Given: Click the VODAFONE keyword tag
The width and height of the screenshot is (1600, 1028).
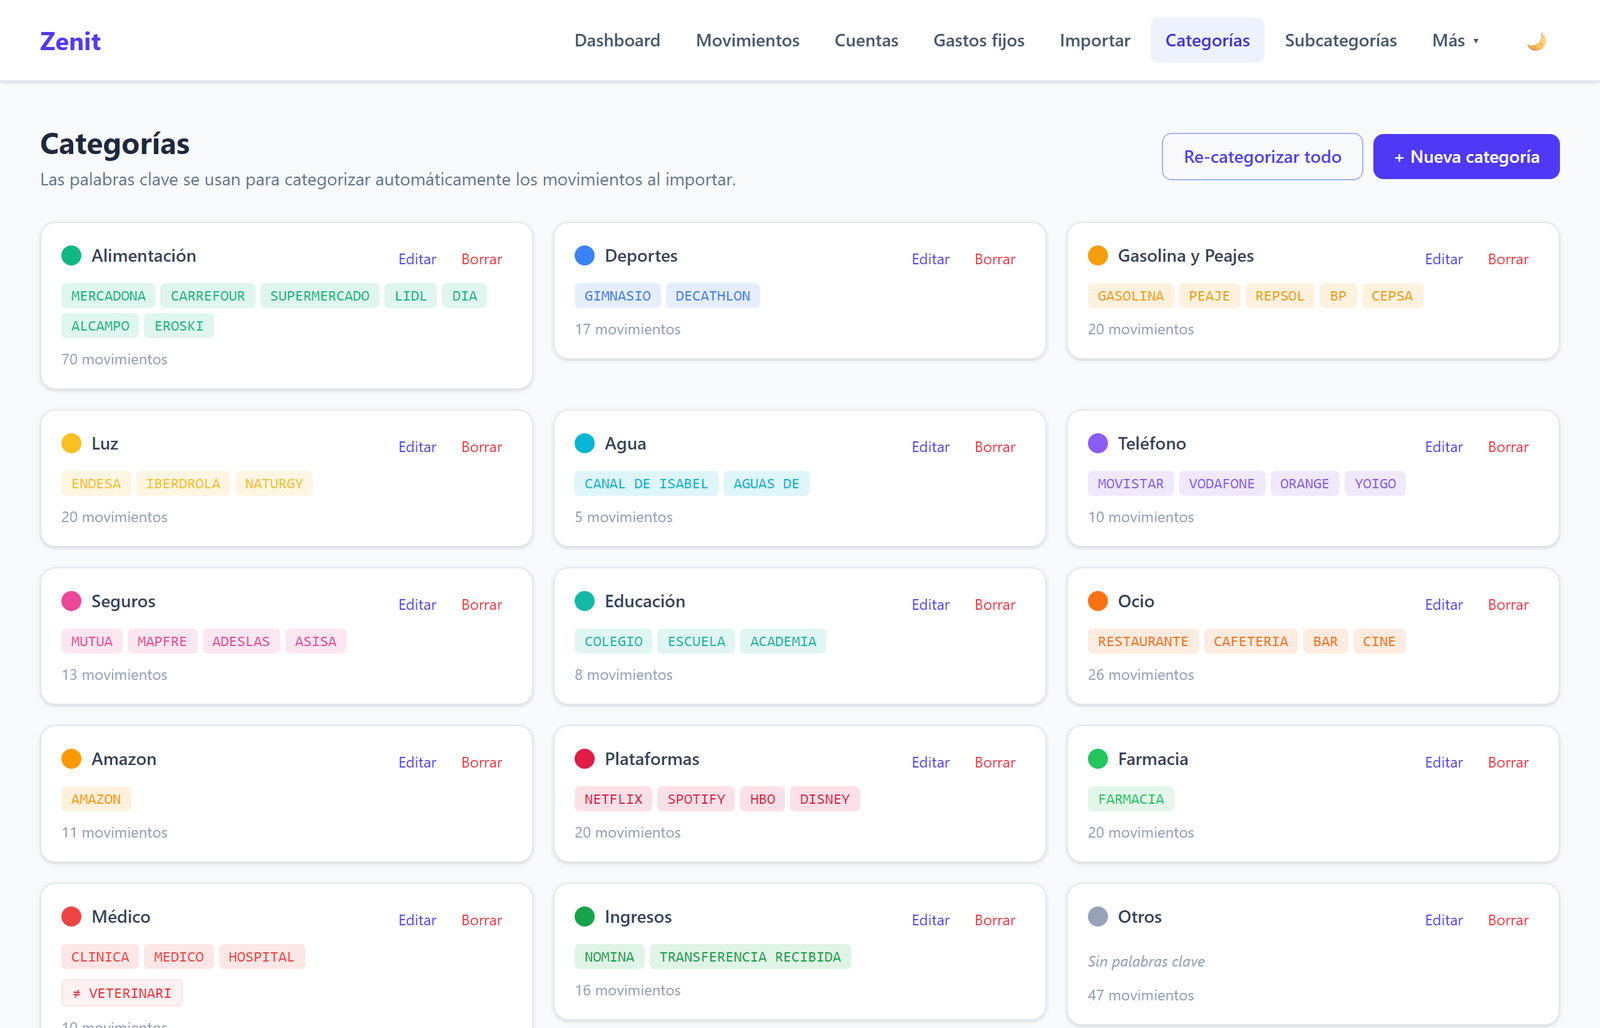Looking at the screenshot, I should (1222, 484).
